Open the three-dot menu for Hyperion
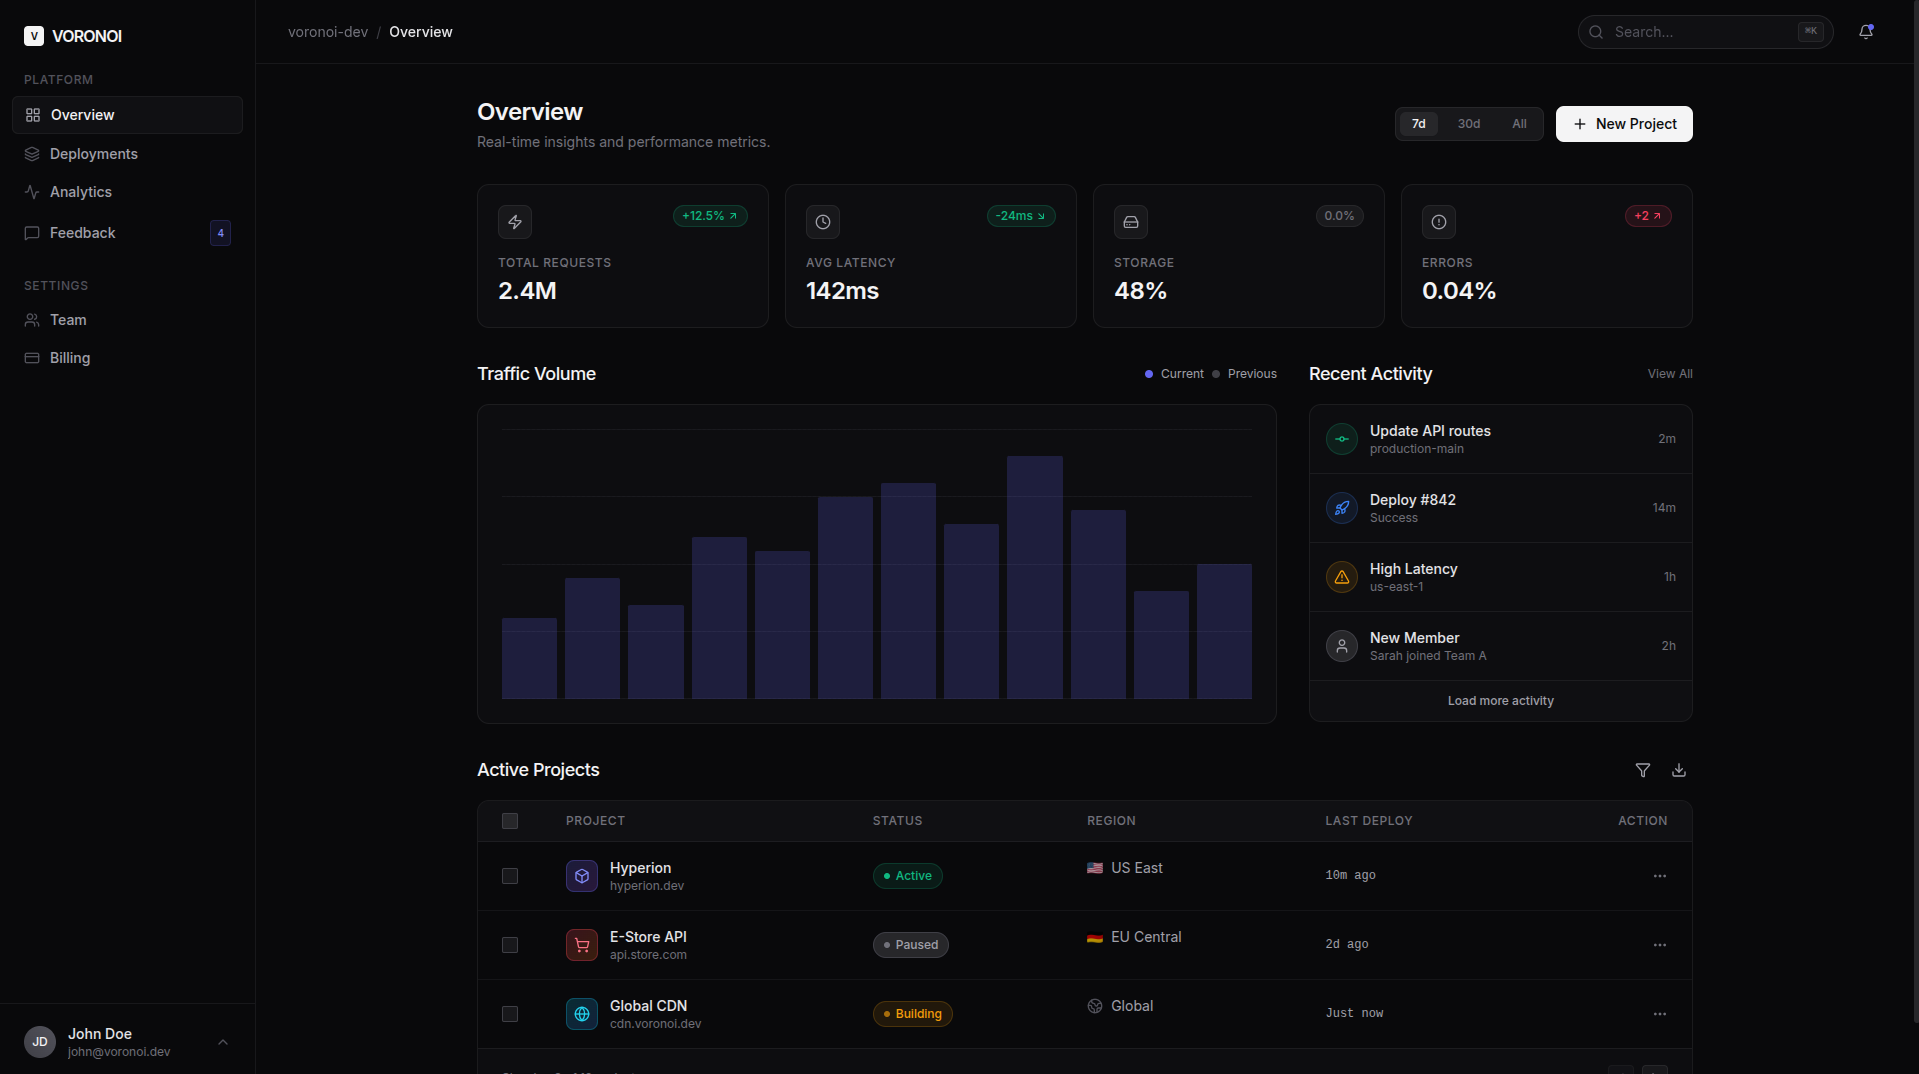The image size is (1919, 1074). [1659, 876]
